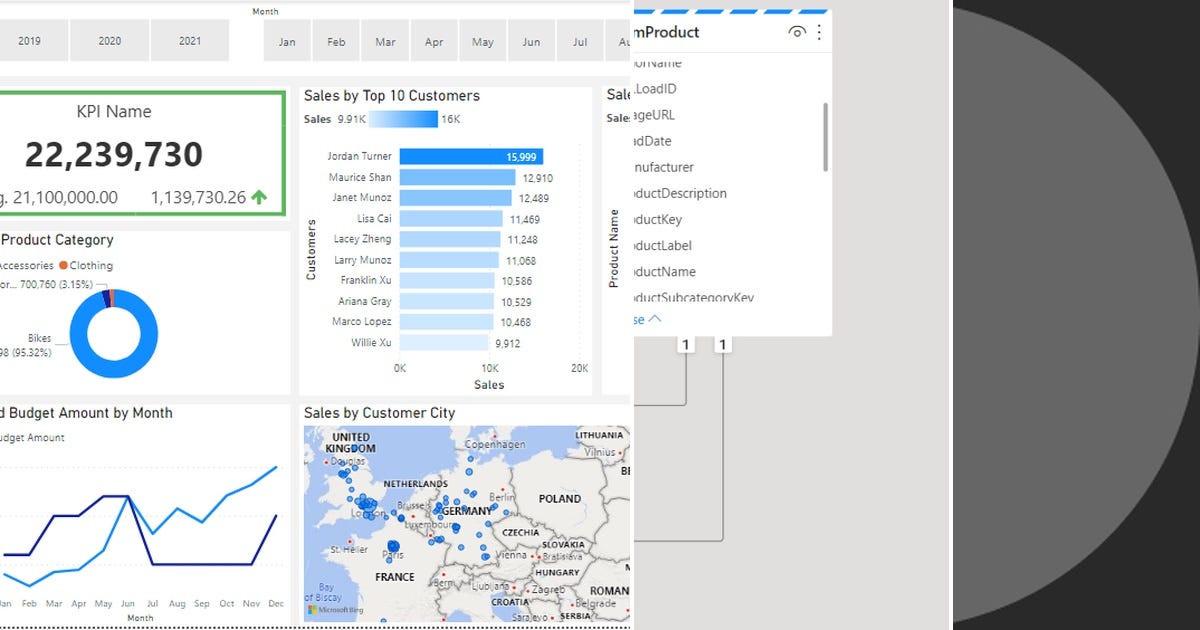Click Jordan Turner's sales bar
The width and height of the screenshot is (1200, 630).
click(x=470, y=156)
